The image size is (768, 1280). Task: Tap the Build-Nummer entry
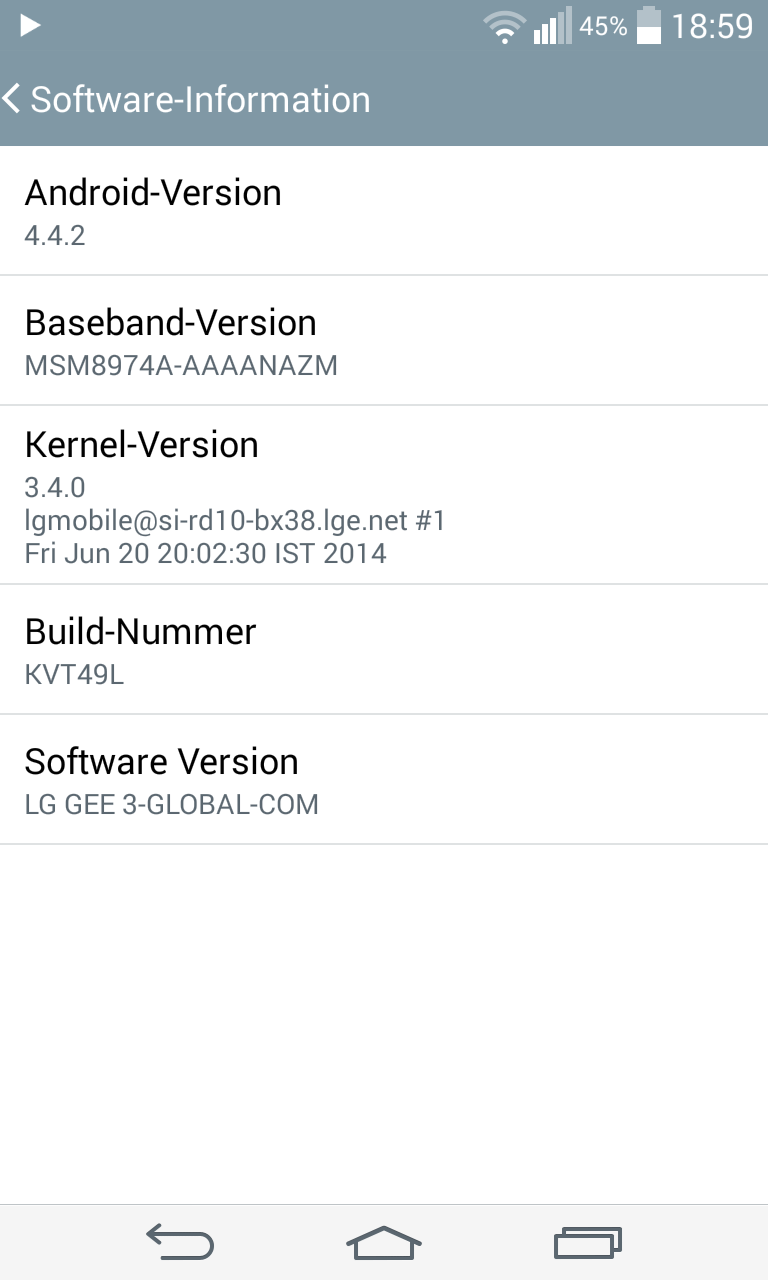point(384,650)
